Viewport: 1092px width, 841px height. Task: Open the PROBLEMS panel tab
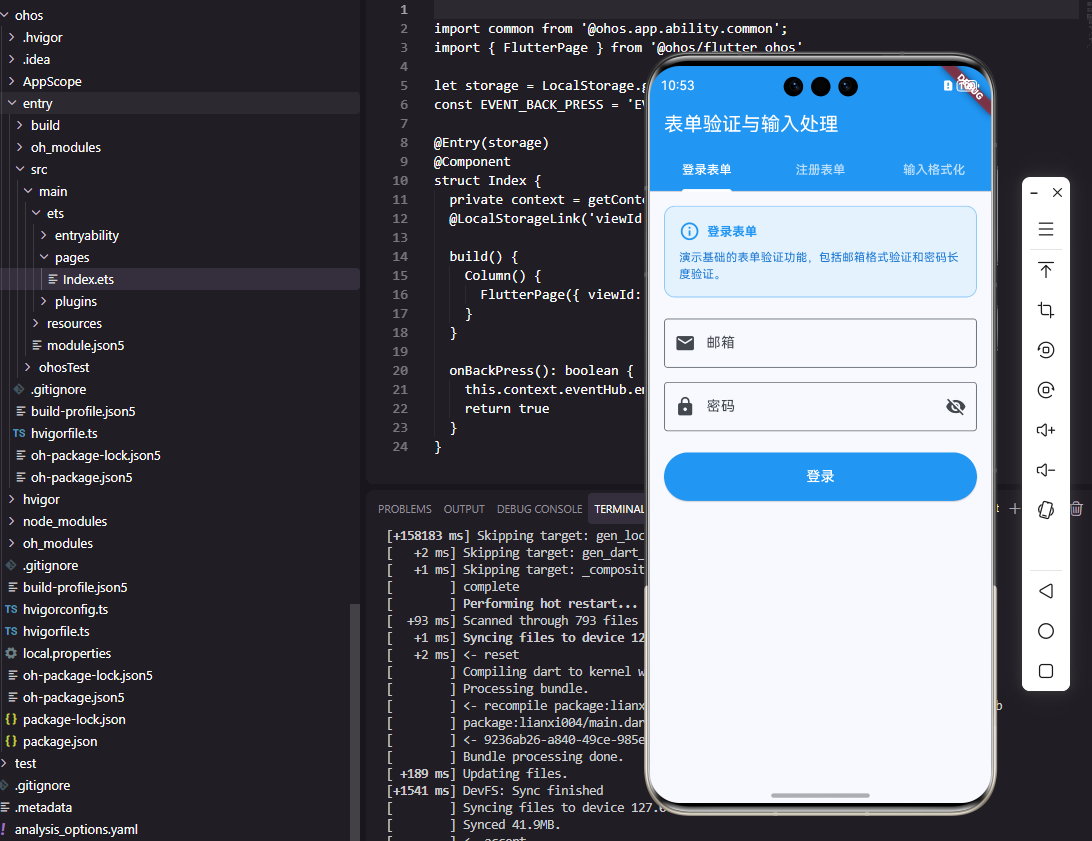pos(405,509)
